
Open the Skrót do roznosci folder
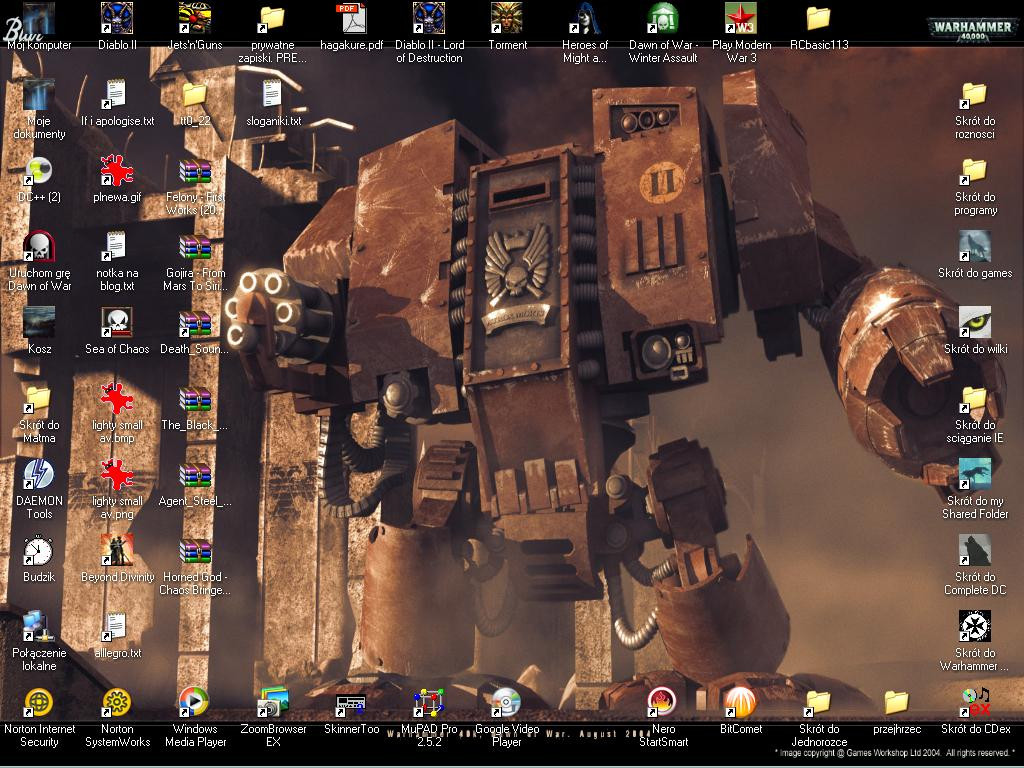pyautogui.click(x=975, y=95)
